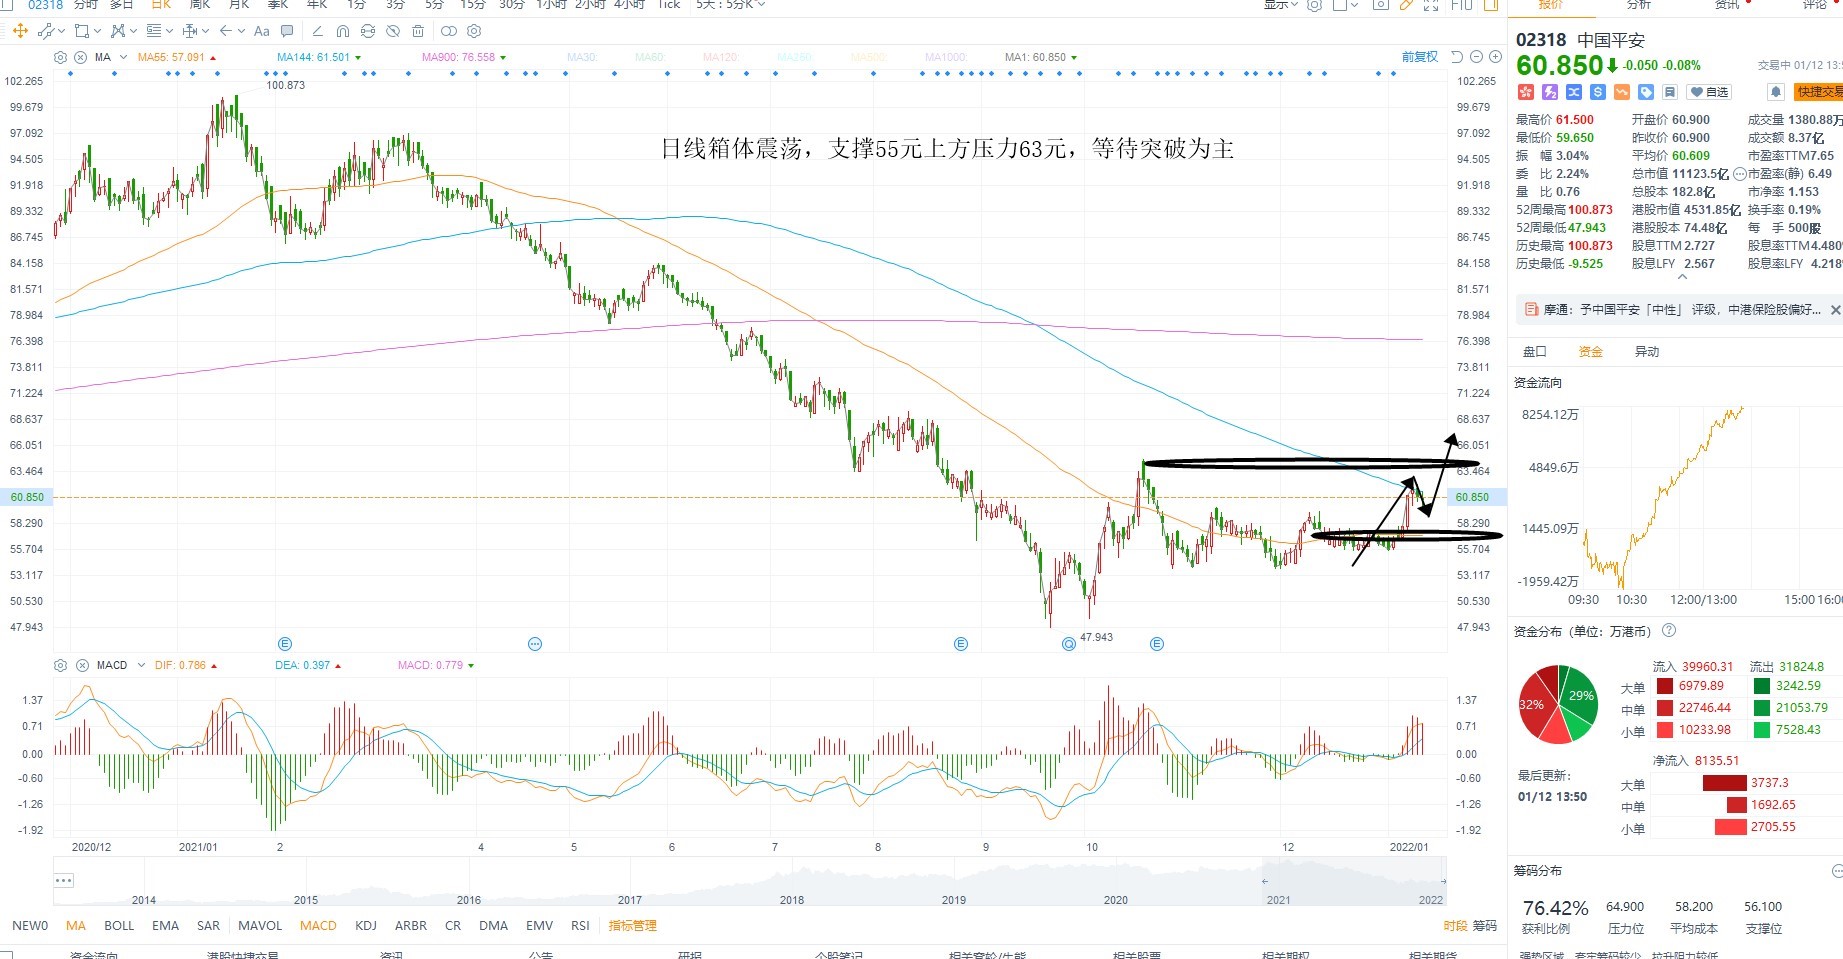Zoom out chart with minus circle icon
Viewport: 1843px width, 959px height.
point(1476,57)
